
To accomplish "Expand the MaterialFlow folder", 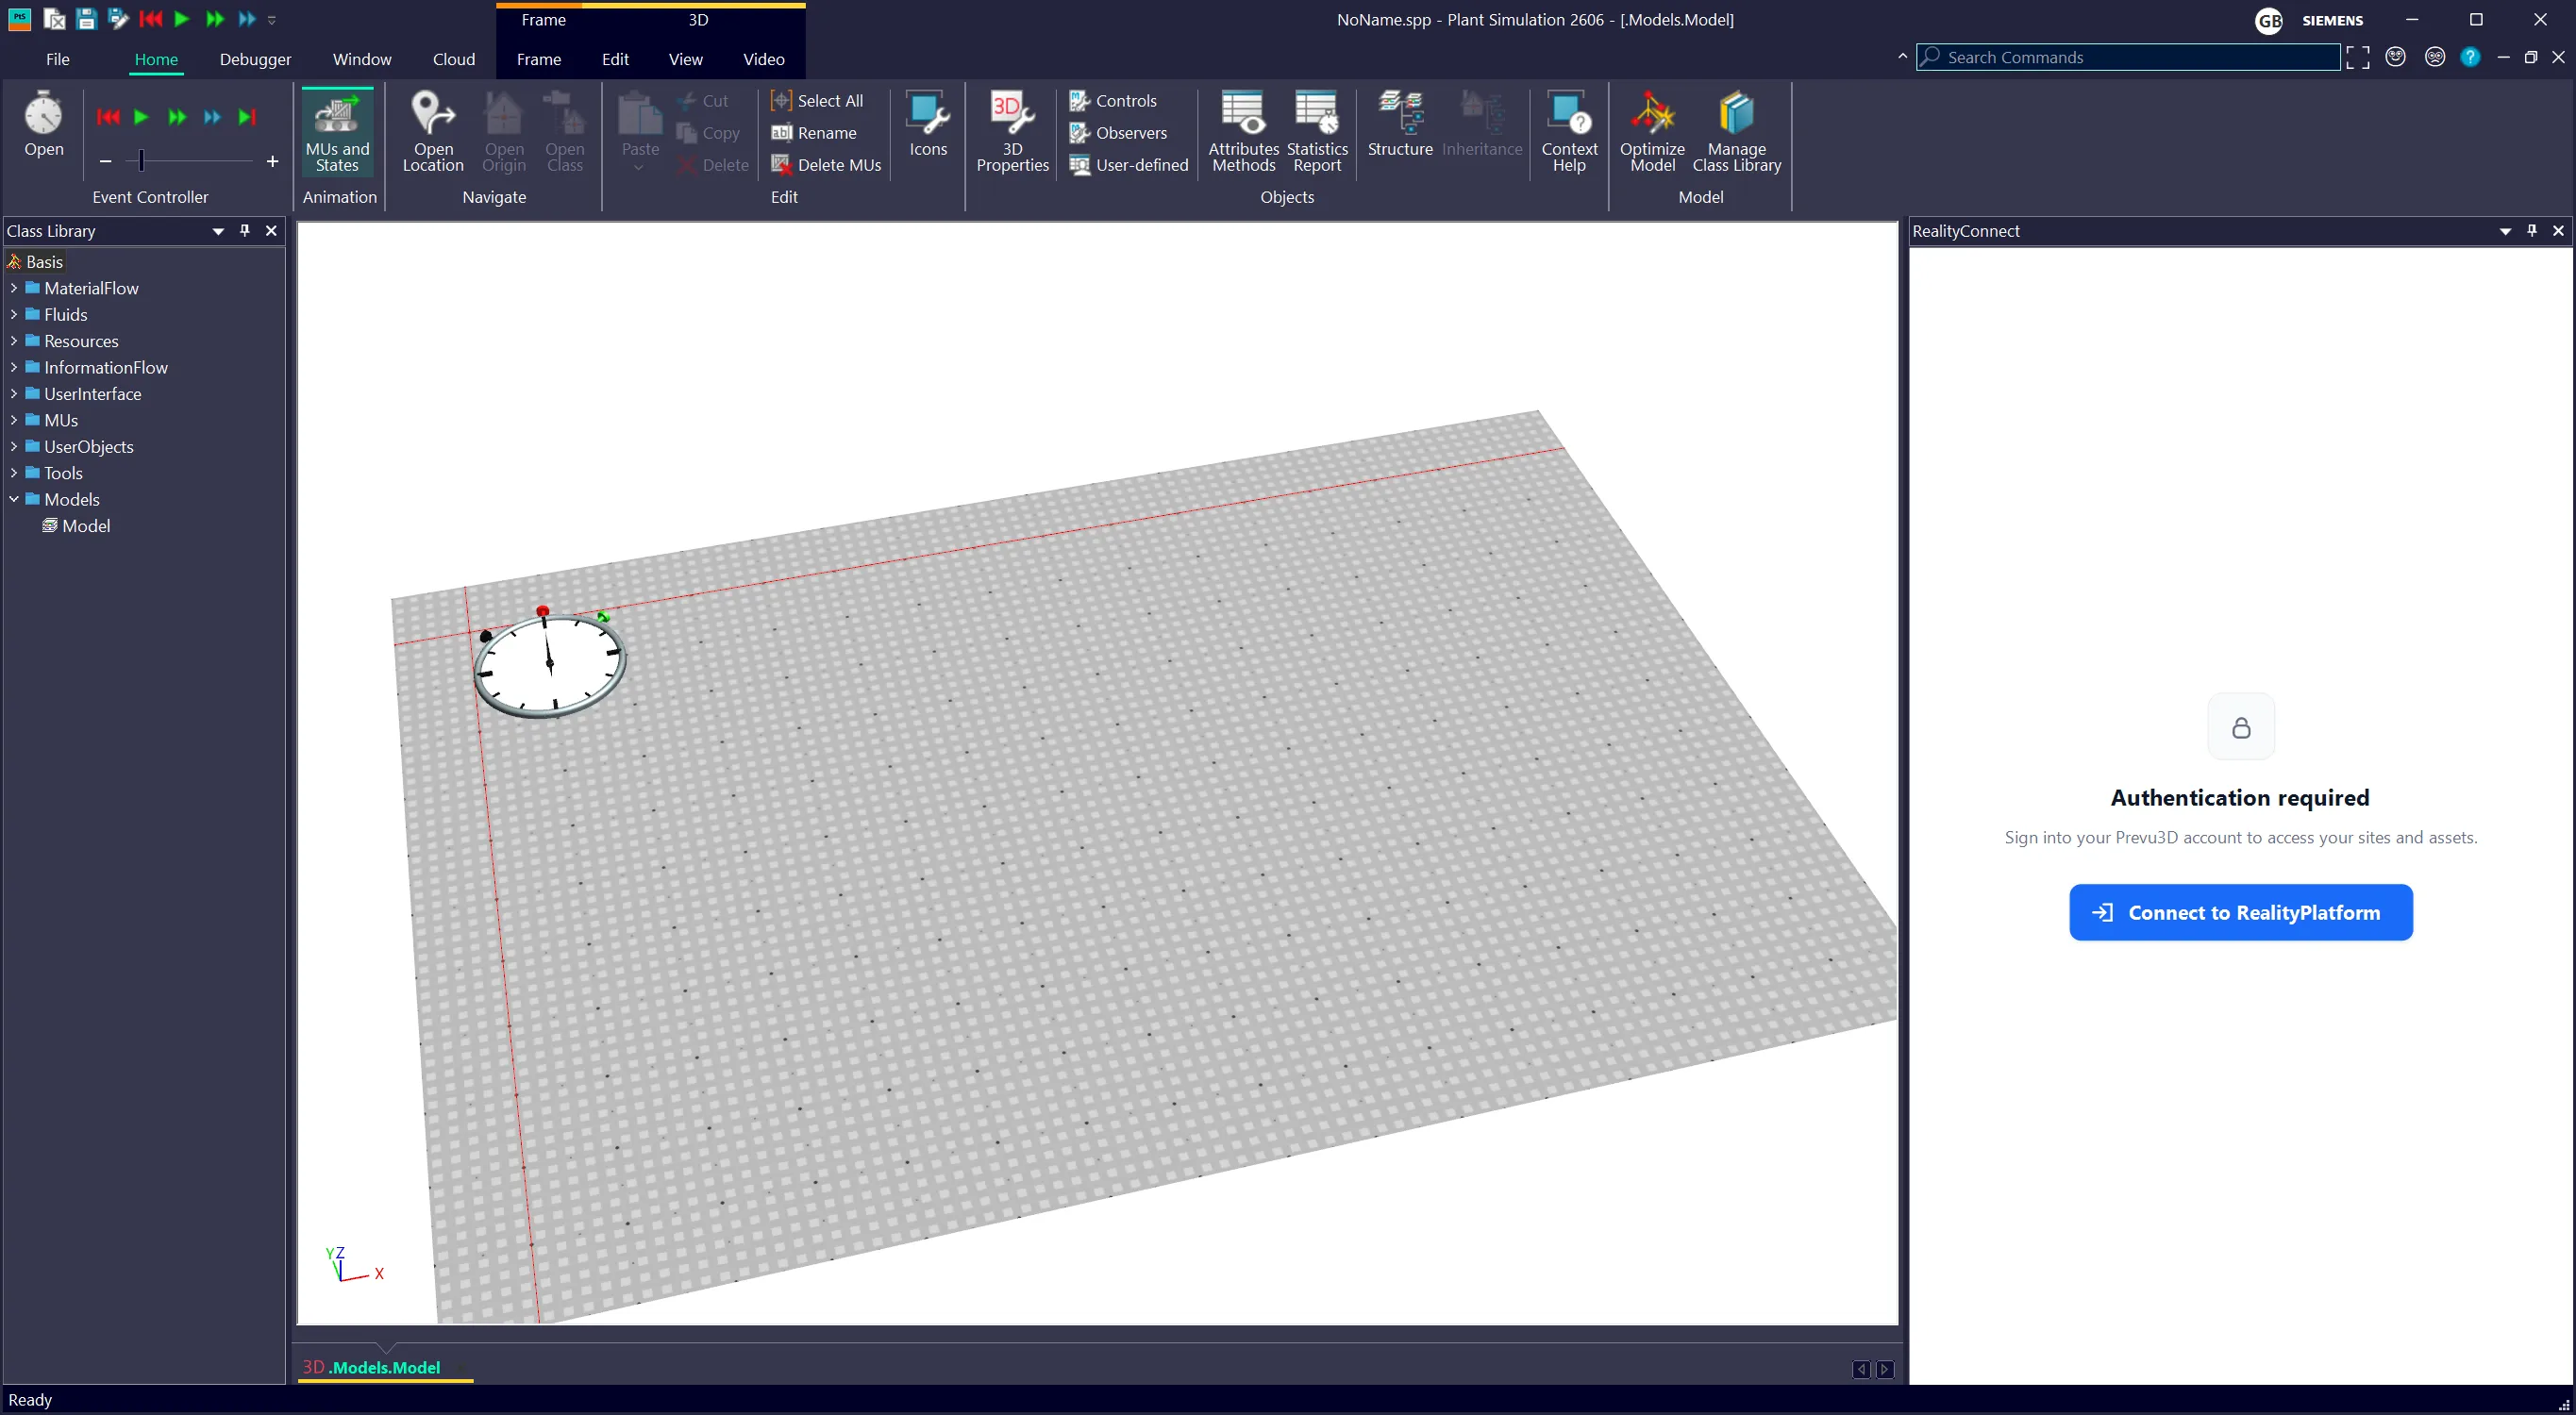I will (x=14, y=288).
